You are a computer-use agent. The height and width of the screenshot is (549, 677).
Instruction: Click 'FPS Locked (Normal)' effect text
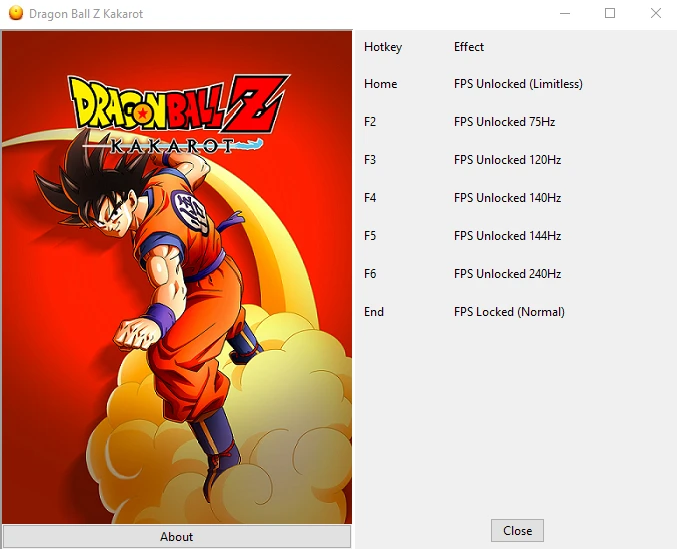(x=509, y=312)
